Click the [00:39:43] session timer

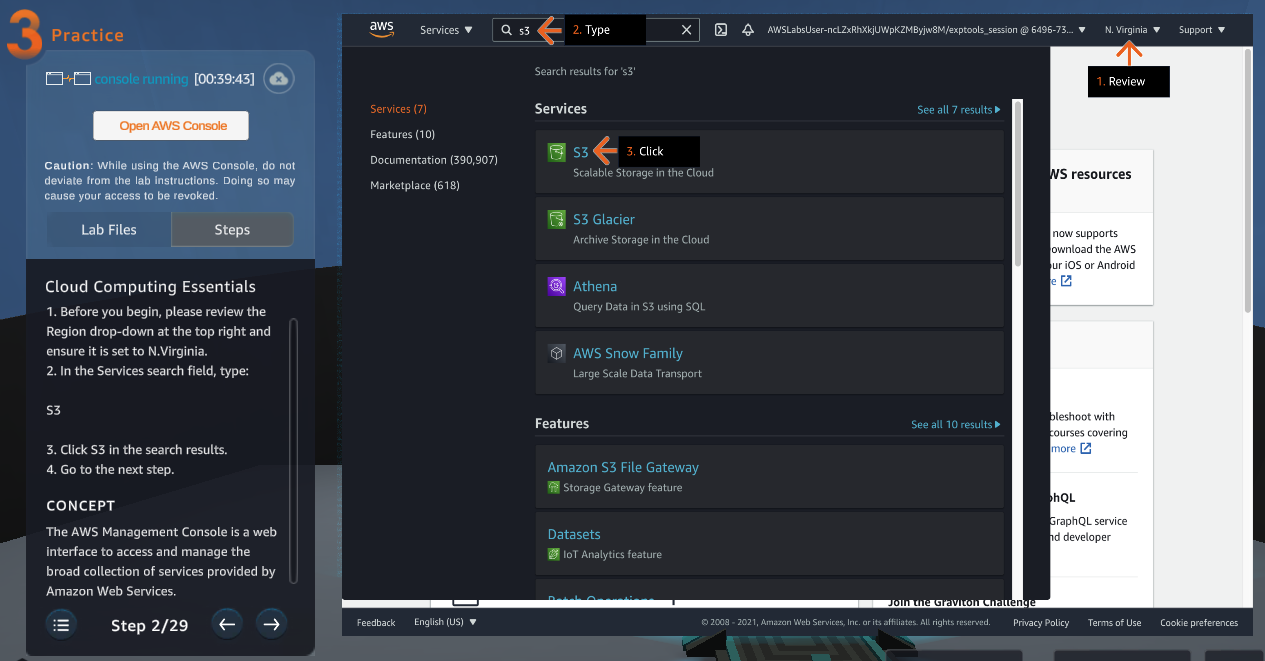[224, 78]
